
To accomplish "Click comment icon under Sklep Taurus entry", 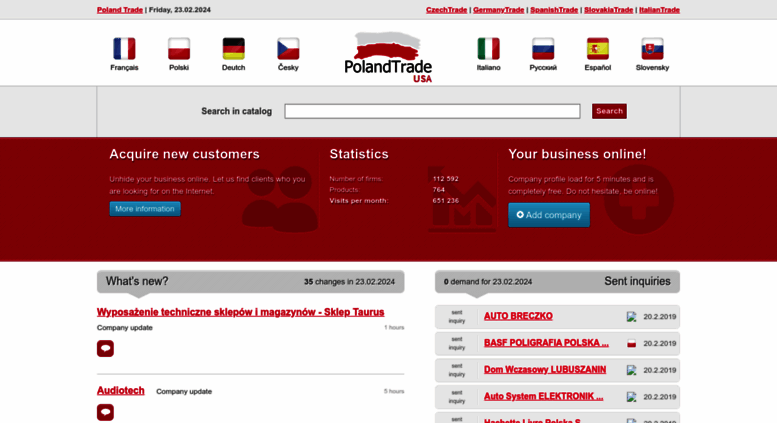I will coord(105,349).
